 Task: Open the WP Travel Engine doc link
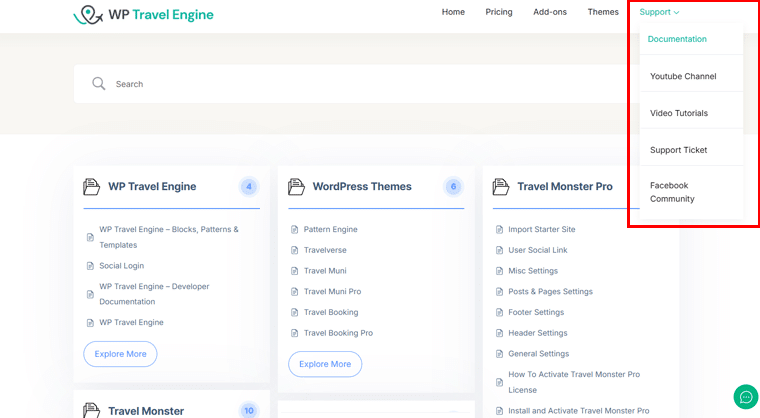131,322
